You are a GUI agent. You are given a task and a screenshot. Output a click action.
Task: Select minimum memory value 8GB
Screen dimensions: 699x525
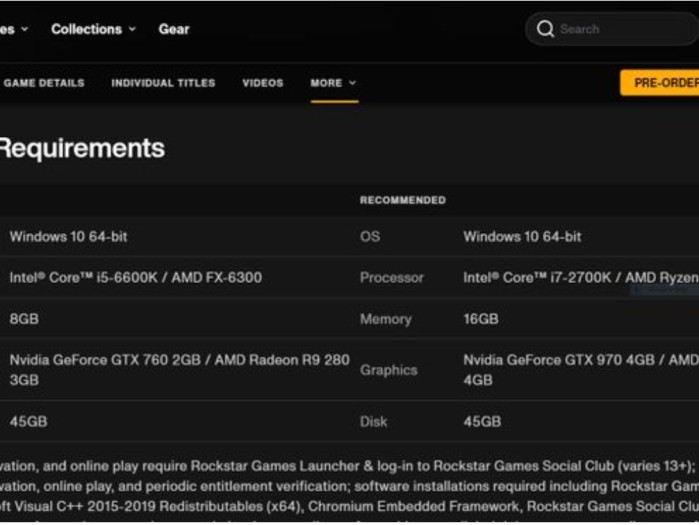(24, 319)
